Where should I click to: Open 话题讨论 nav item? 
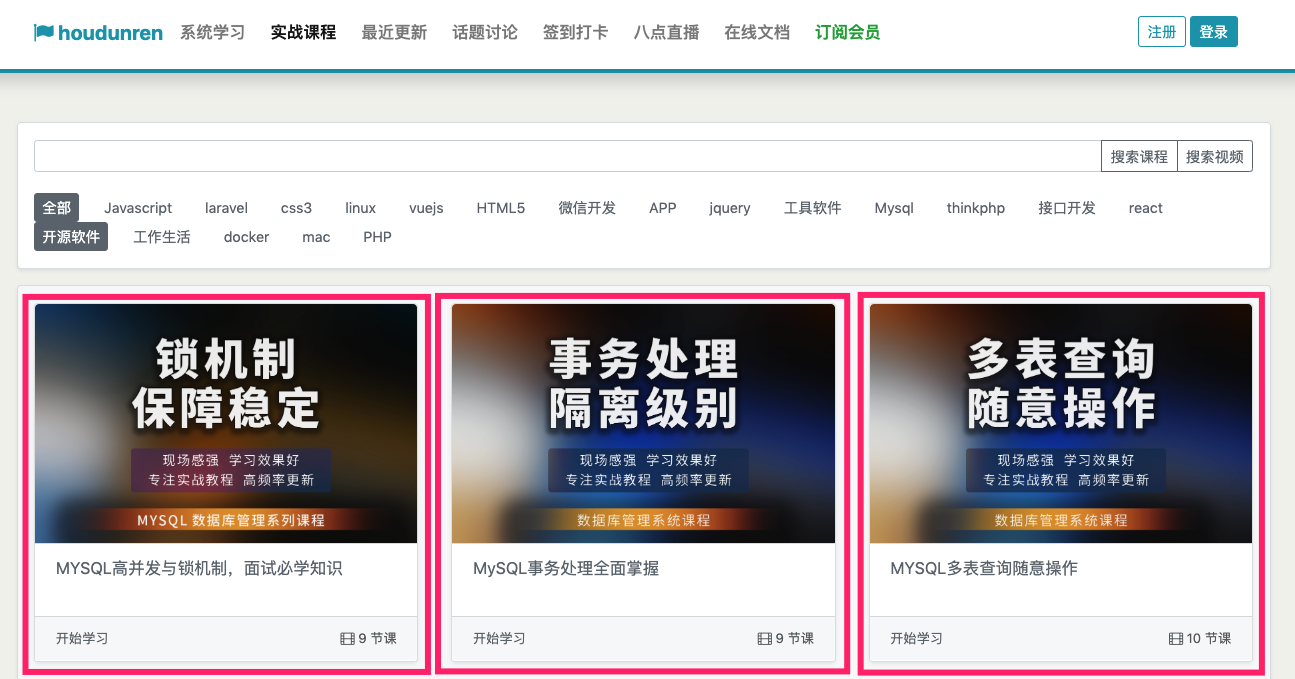click(x=485, y=32)
